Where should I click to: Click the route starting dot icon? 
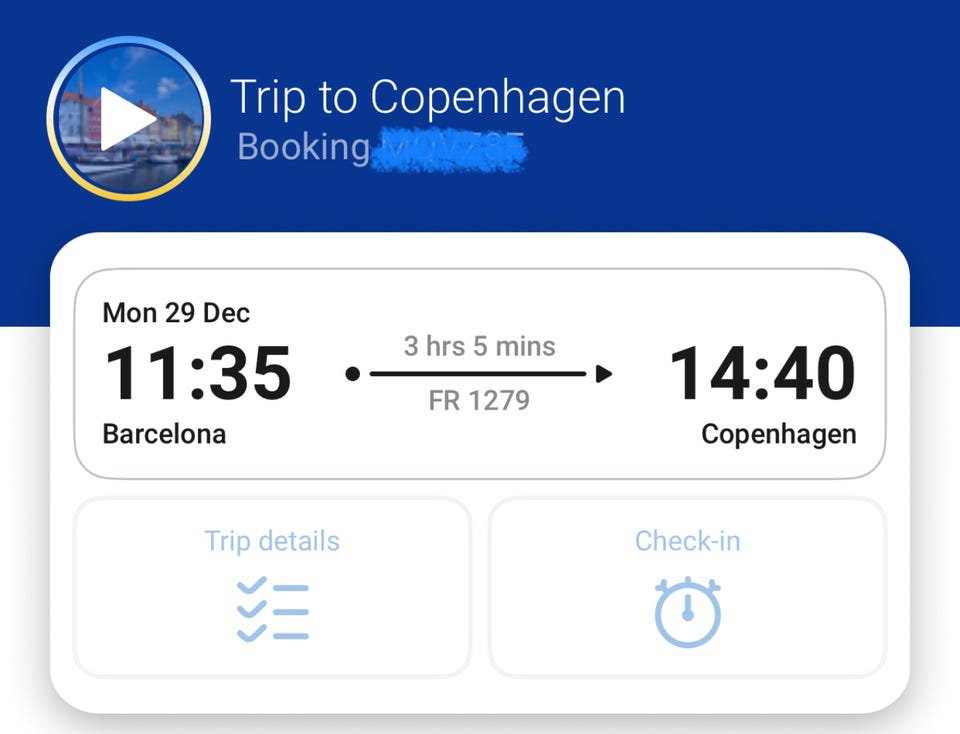(352, 374)
